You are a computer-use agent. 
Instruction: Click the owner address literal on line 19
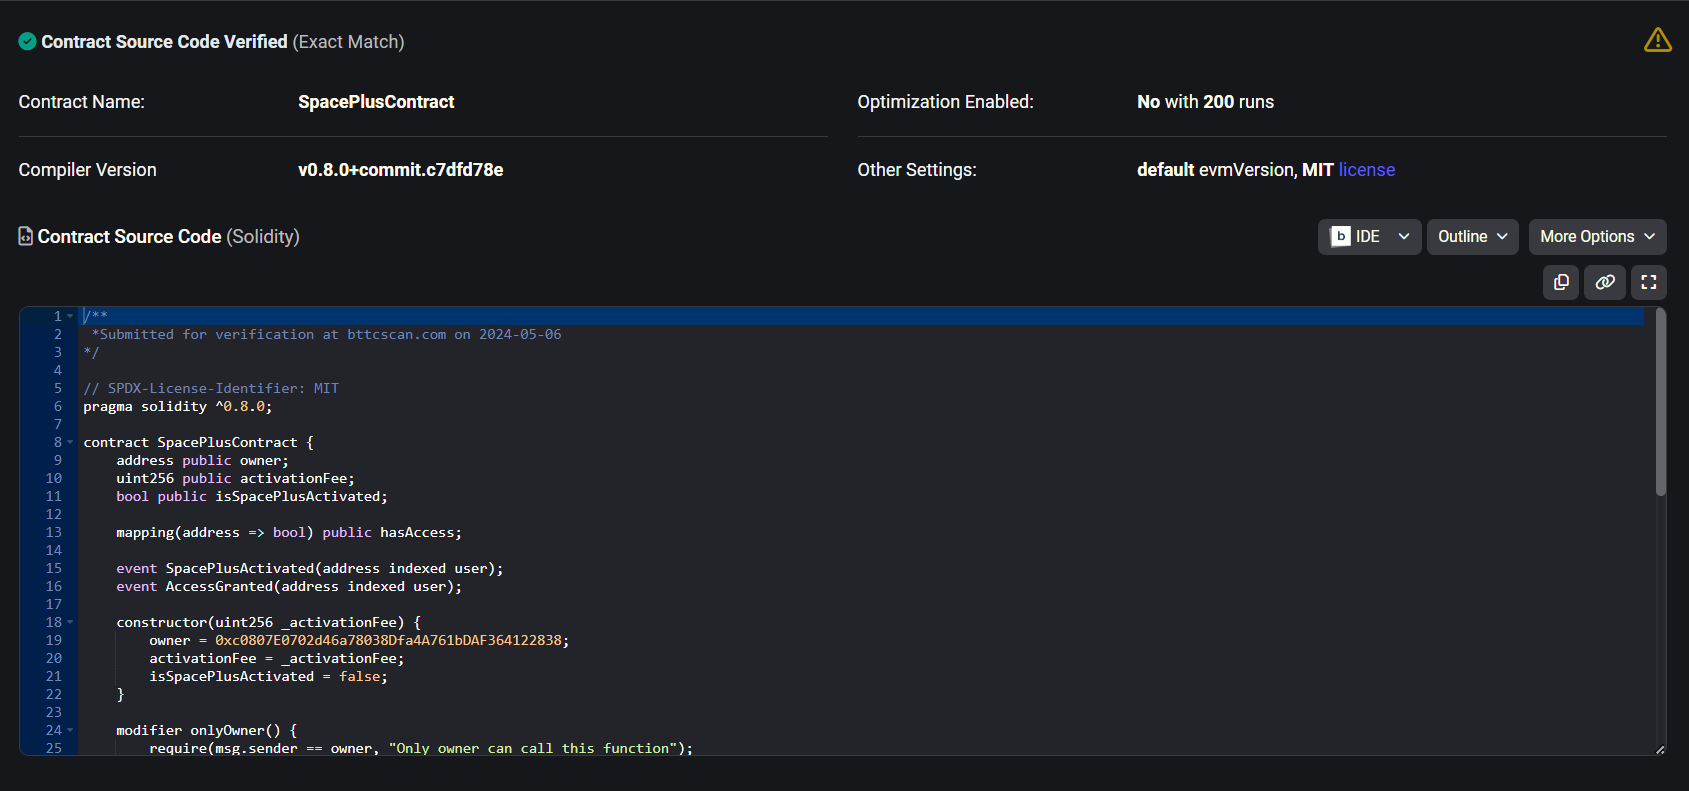click(x=388, y=641)
